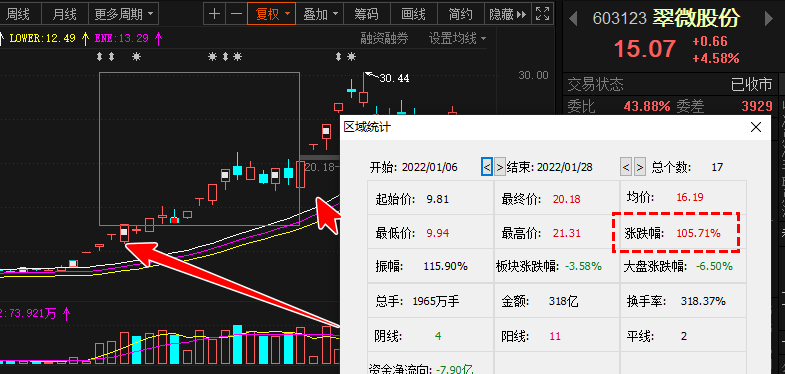
Task: Toggle the 简约 simple mode
Action: click(460, 14)
